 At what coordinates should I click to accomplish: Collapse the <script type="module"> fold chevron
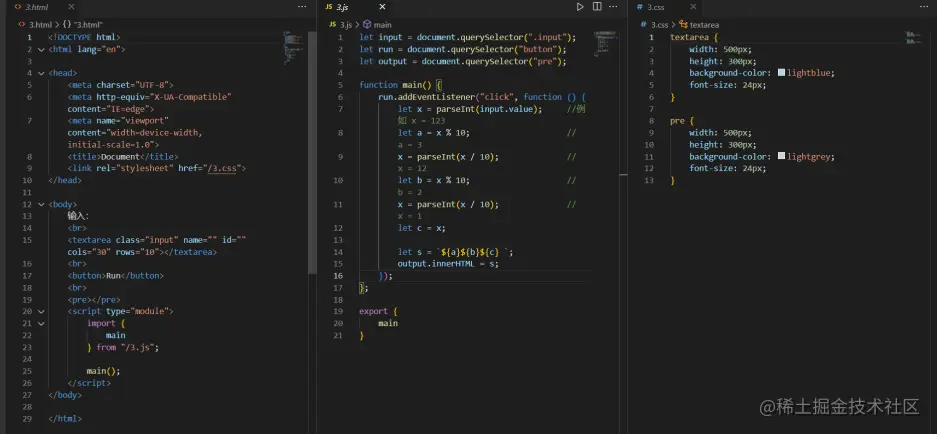pos(41,311)
